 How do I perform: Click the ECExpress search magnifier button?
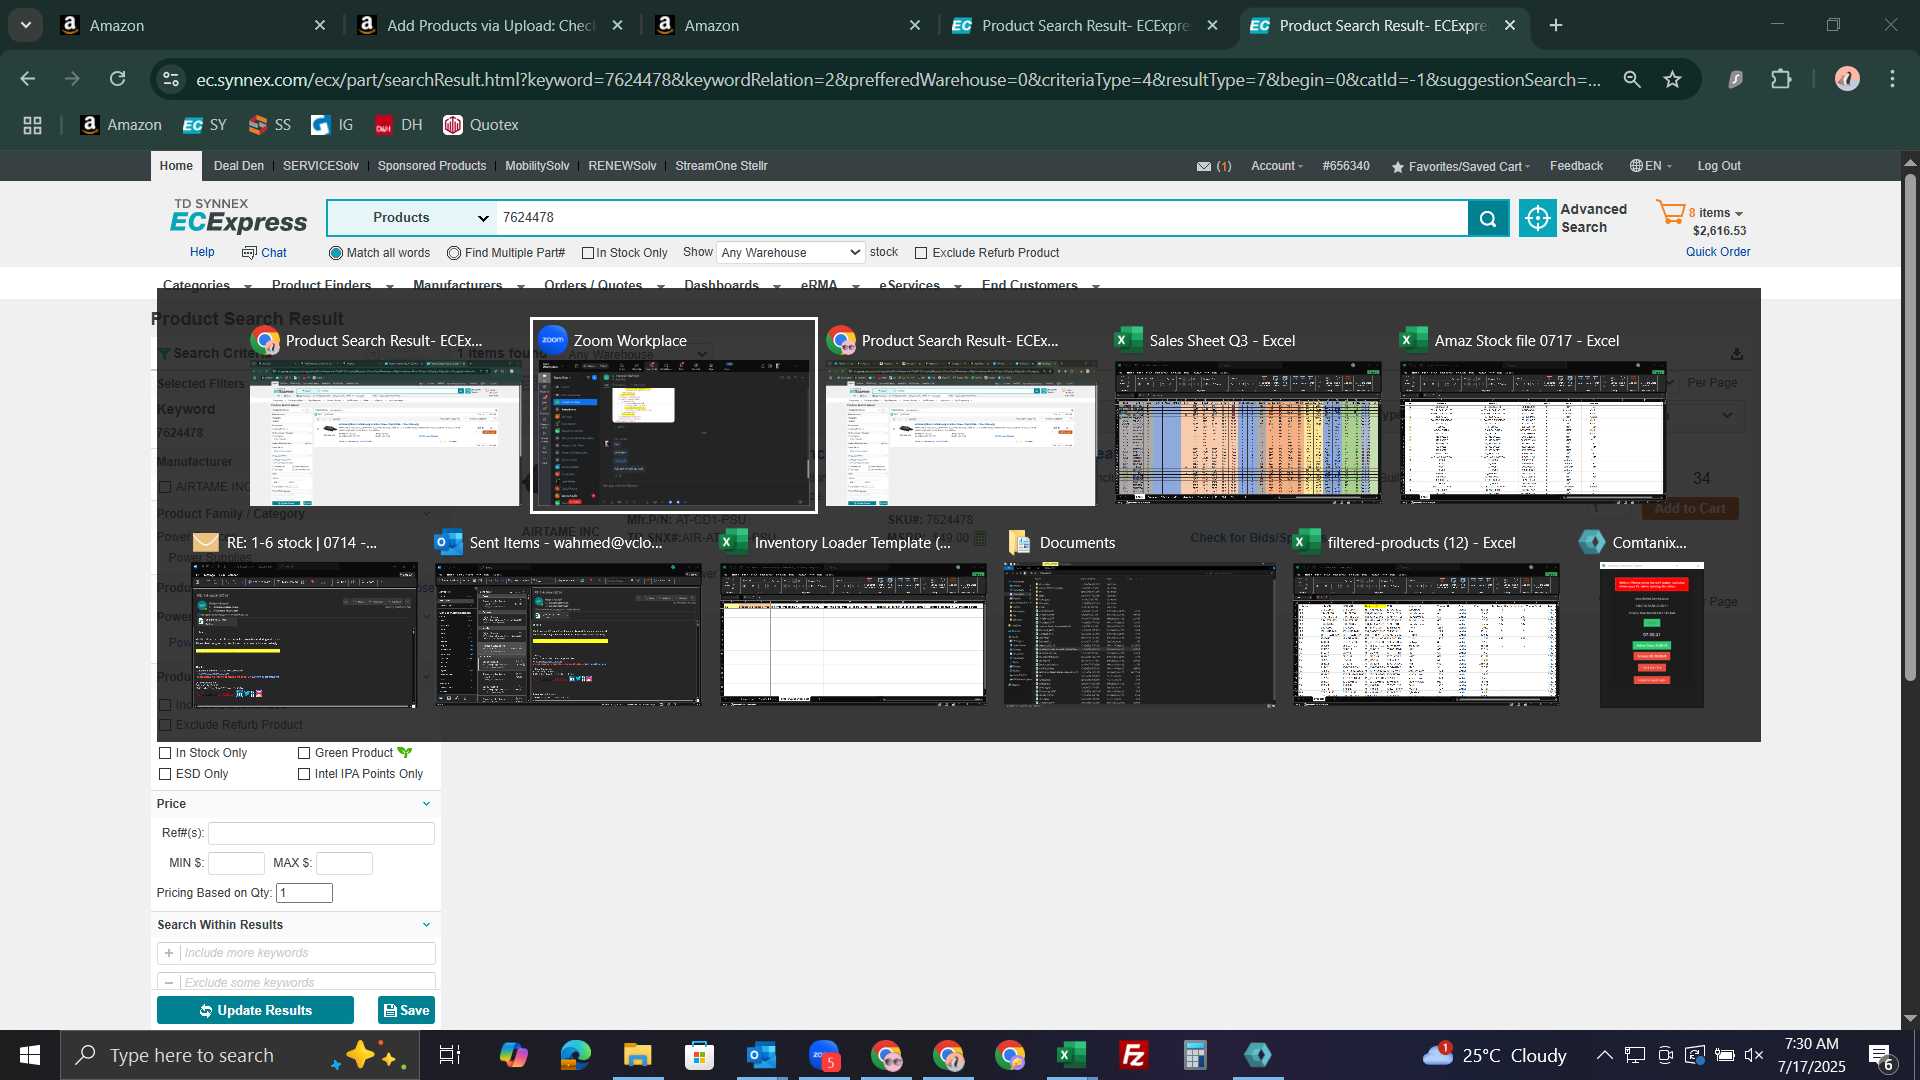point(1488,218)
